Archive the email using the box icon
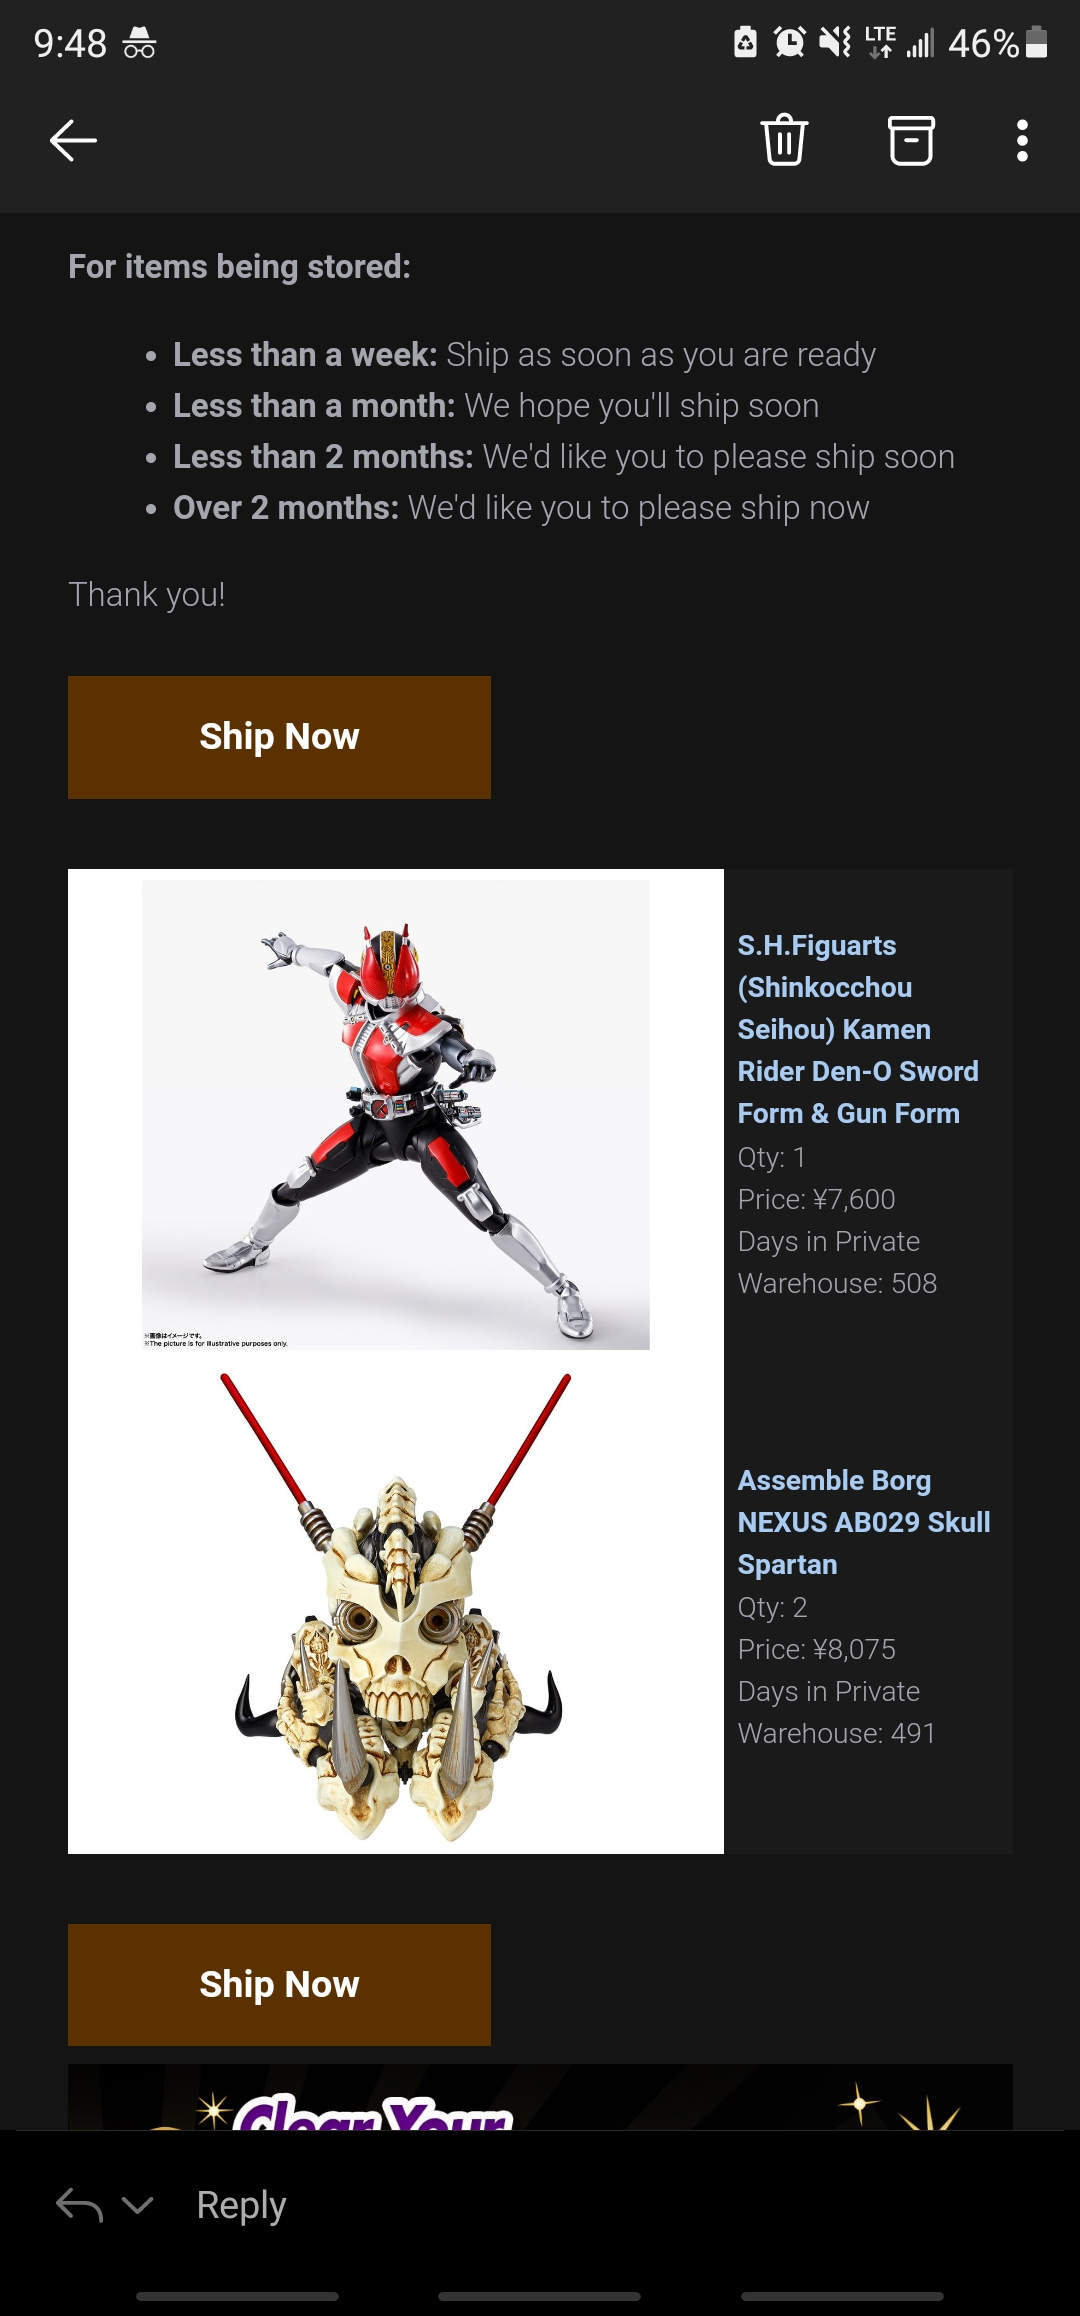 coord(911,140)
